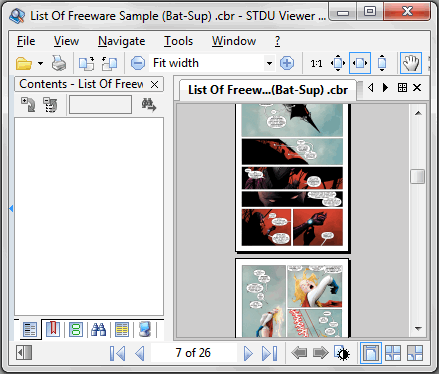Select the List Of Freew...(Bat-Sup) .cbr tab
439x374 pixels.
click(x=268, y=90)
